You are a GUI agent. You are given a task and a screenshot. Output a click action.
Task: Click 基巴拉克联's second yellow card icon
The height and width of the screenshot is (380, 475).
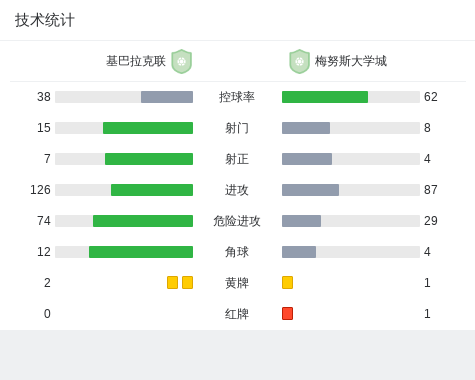(x=187, y=282)
